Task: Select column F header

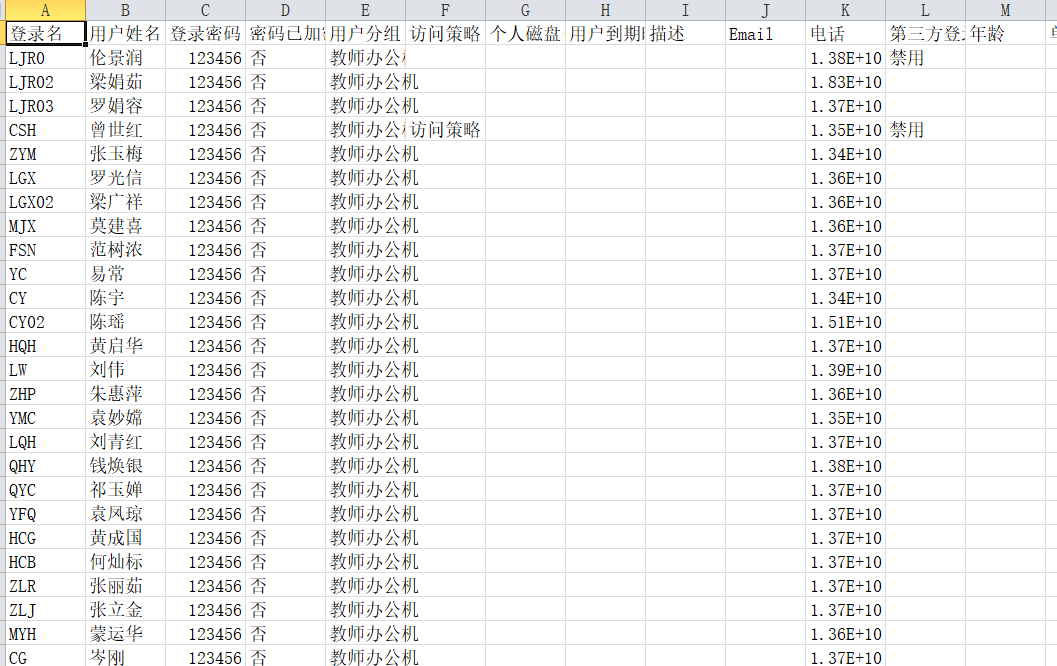Action: tap(446, 10)
